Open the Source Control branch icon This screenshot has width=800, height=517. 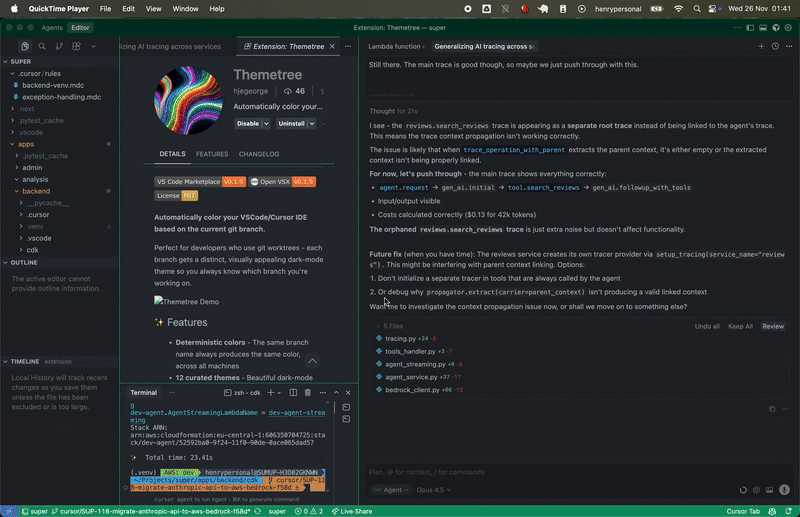59,46
